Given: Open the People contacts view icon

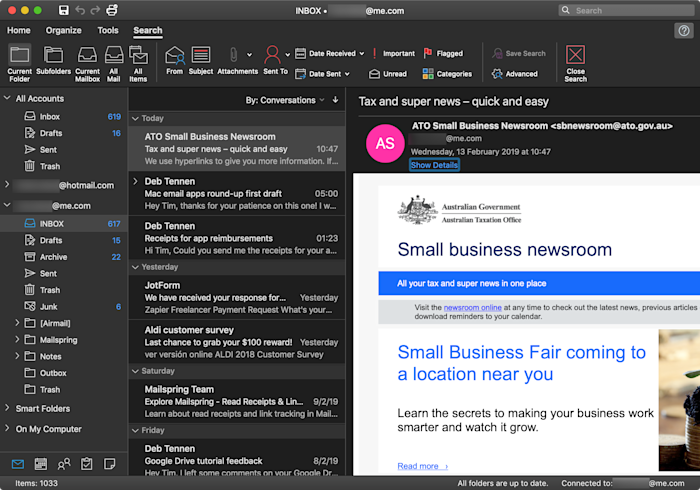Looking at the screenshot, I should pyautogui.click(x=64, y=464).
